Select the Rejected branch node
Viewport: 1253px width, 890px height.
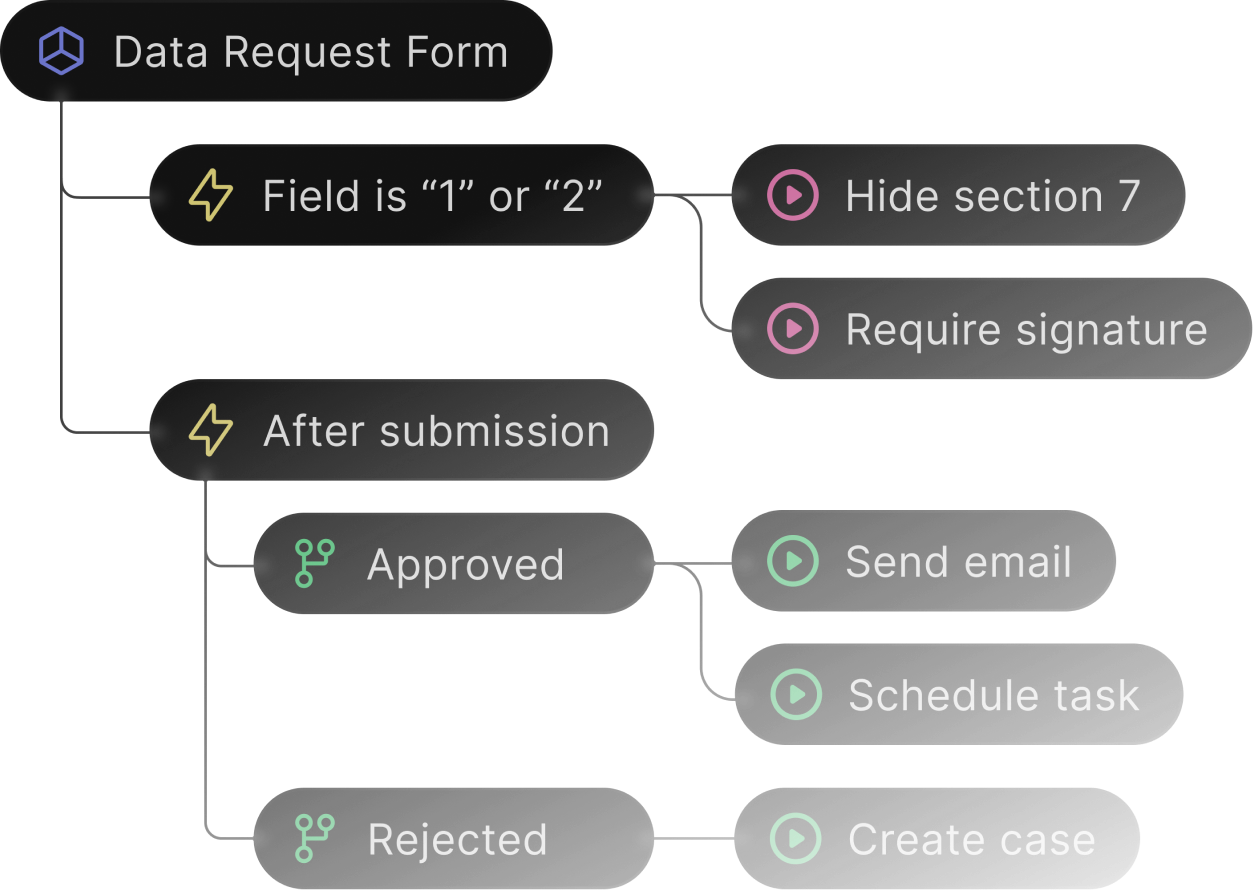point(458,839)
